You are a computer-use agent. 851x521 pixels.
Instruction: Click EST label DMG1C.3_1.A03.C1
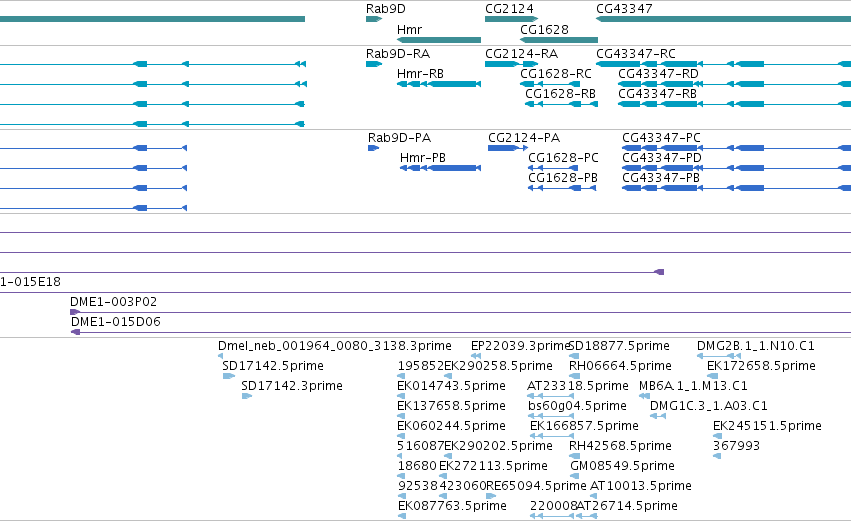[708, 406]
